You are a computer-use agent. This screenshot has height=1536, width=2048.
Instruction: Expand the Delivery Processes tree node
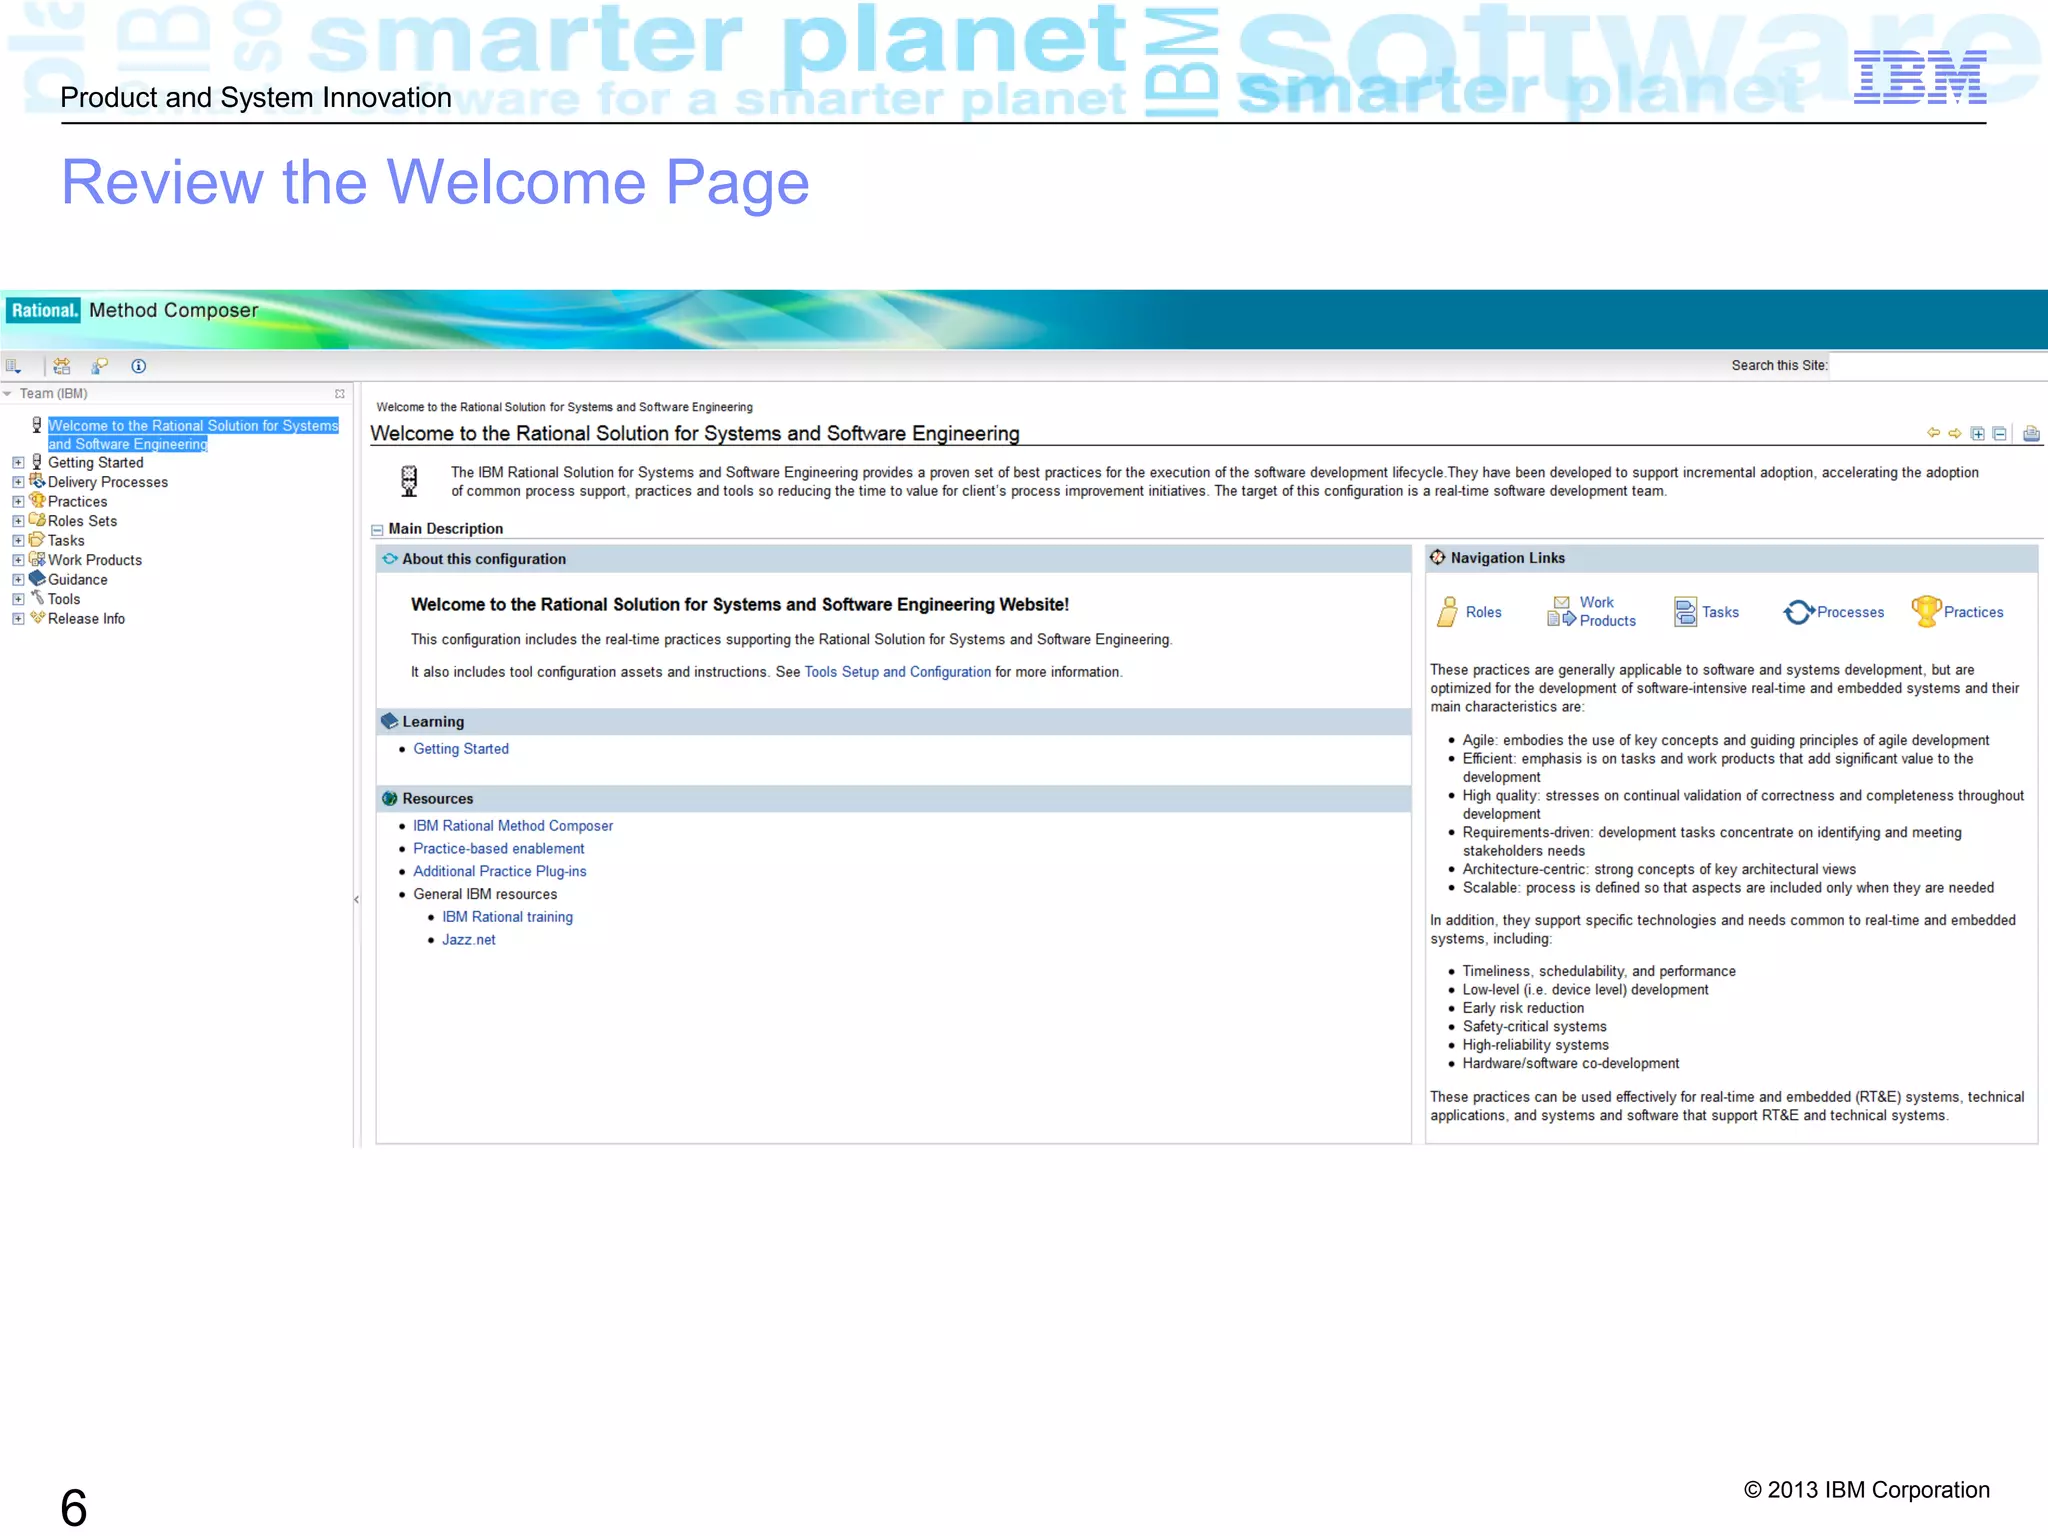18,482
